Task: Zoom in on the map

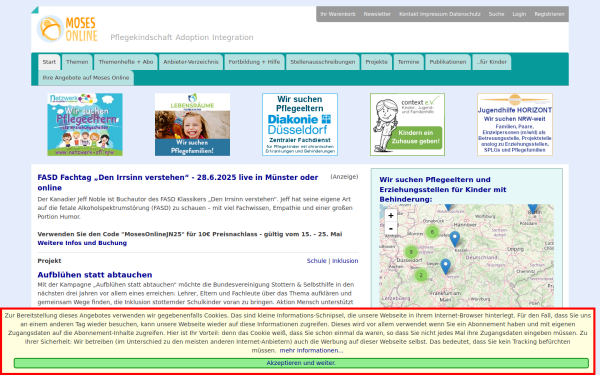Action: pos(390,215)
